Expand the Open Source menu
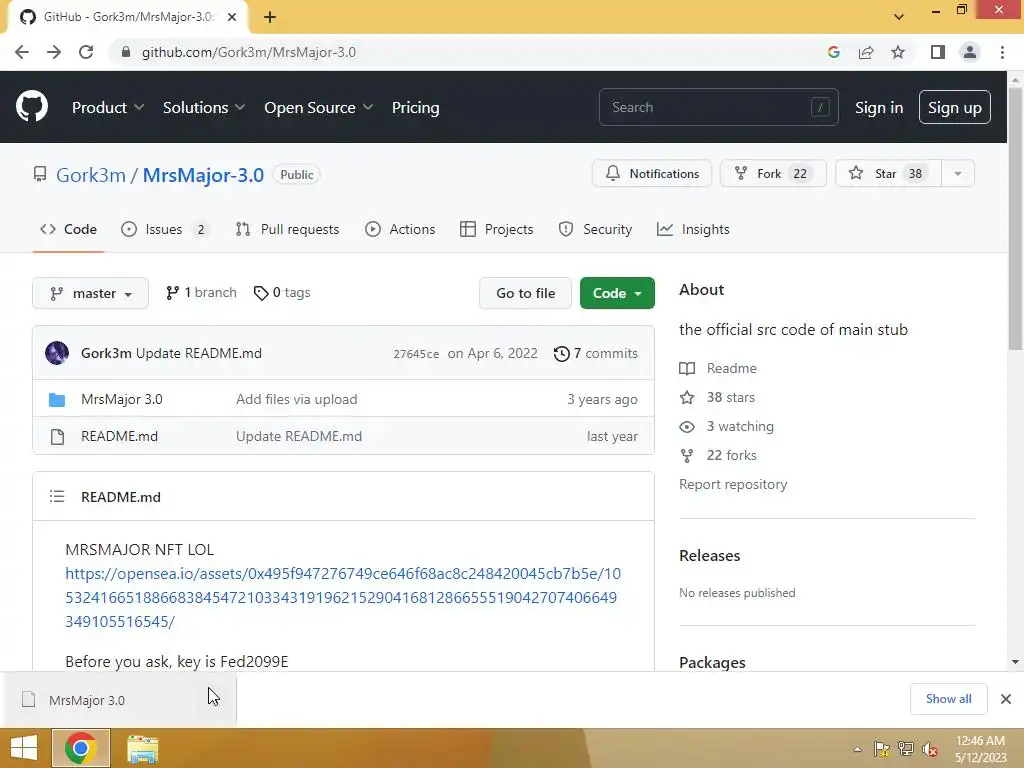Viewport: 1024px width, 768px height. pyautogui.click(x=318, y=107)
